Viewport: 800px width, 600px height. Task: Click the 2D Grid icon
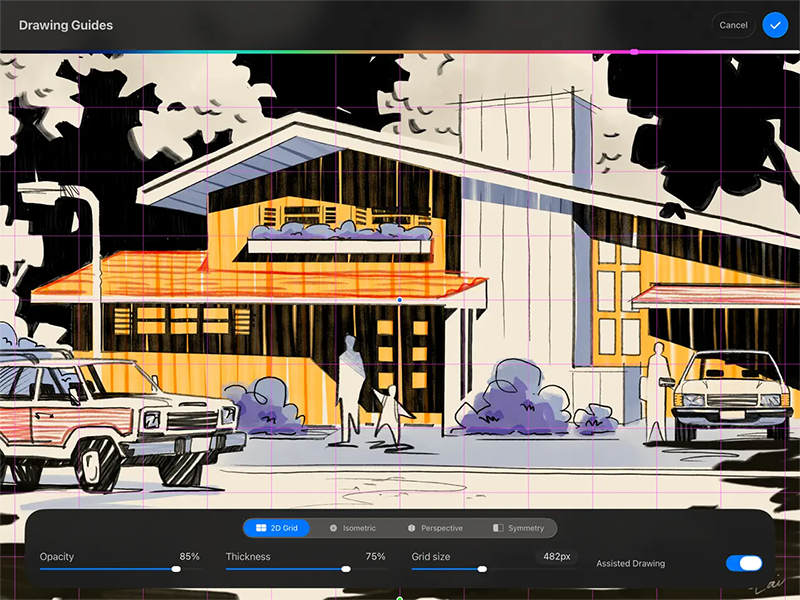tap(260, 528)
